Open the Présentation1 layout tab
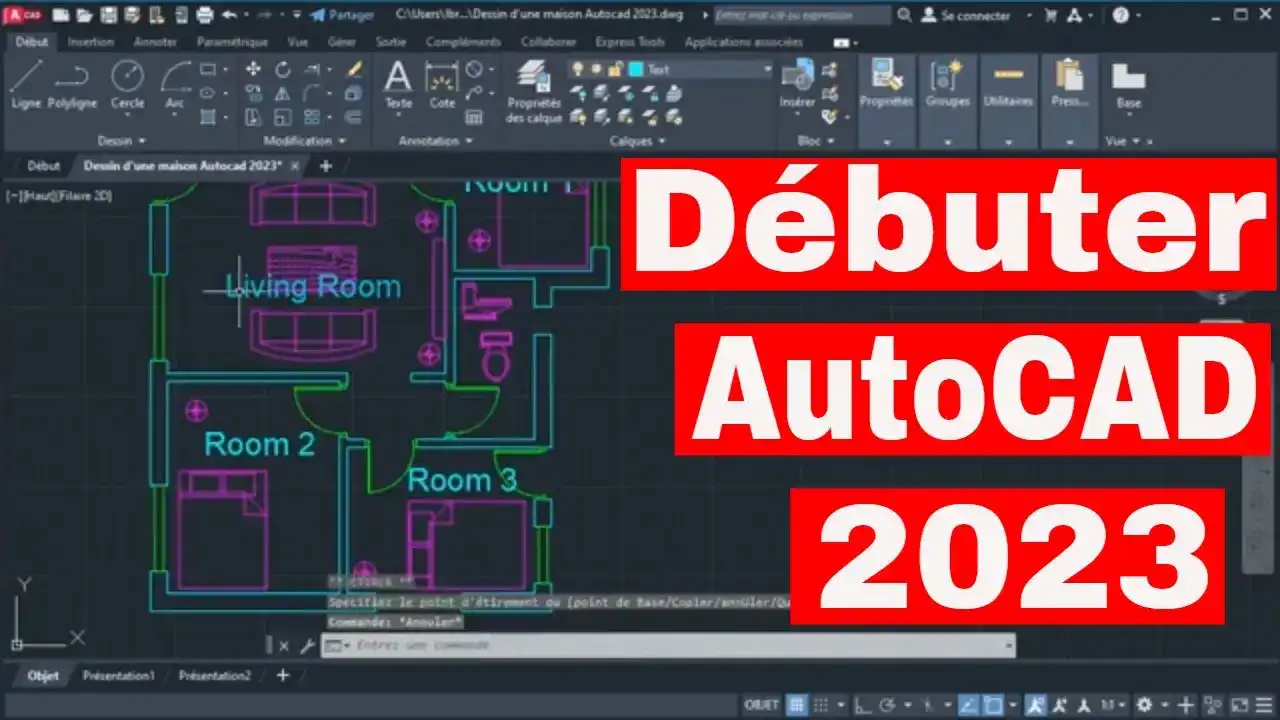 coord(117,675)
